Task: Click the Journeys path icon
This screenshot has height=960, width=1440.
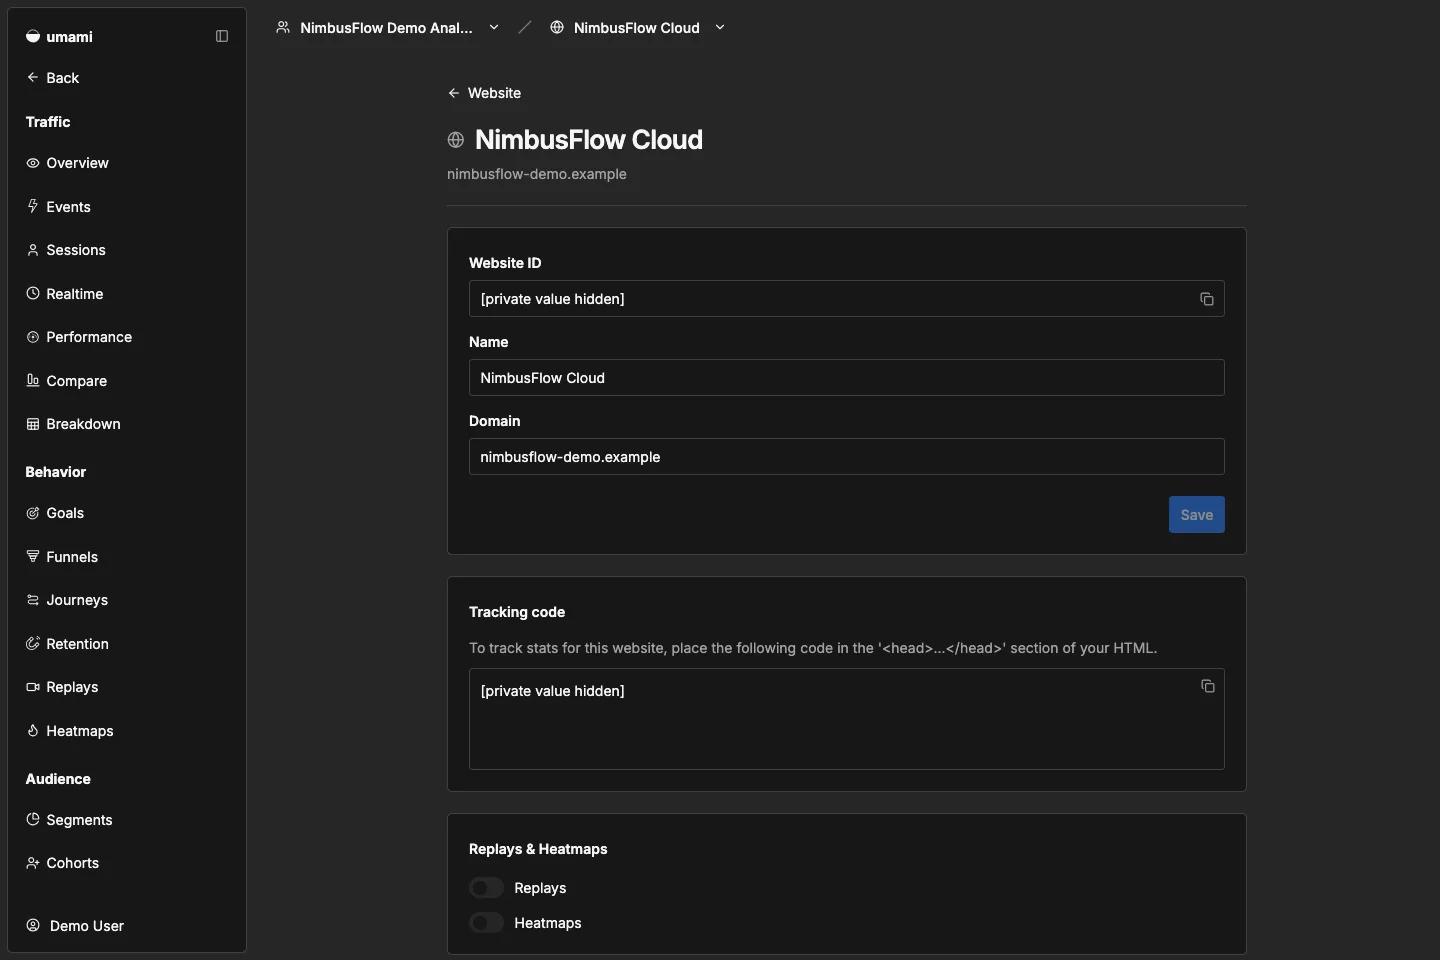Action: (33, 600)
